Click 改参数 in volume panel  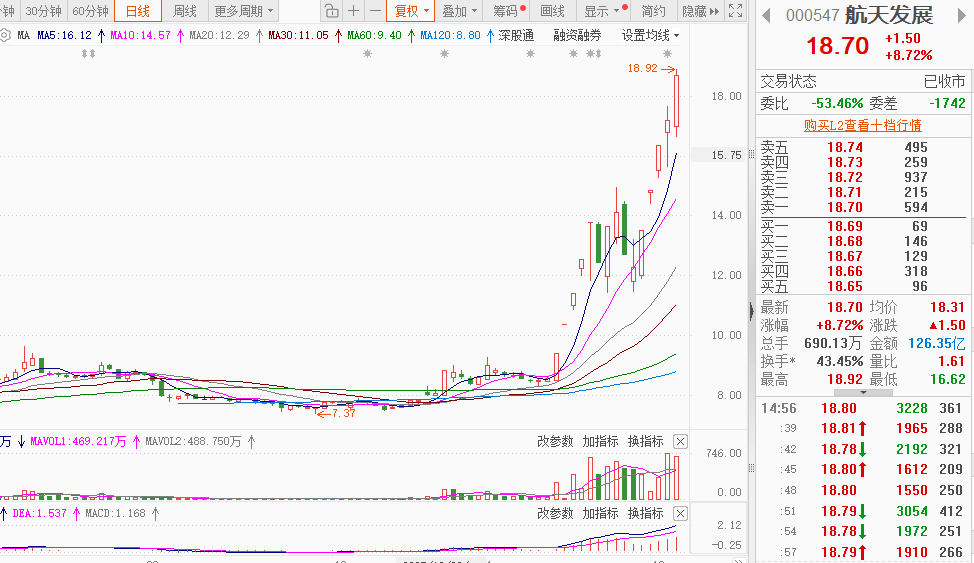point(555,441)
